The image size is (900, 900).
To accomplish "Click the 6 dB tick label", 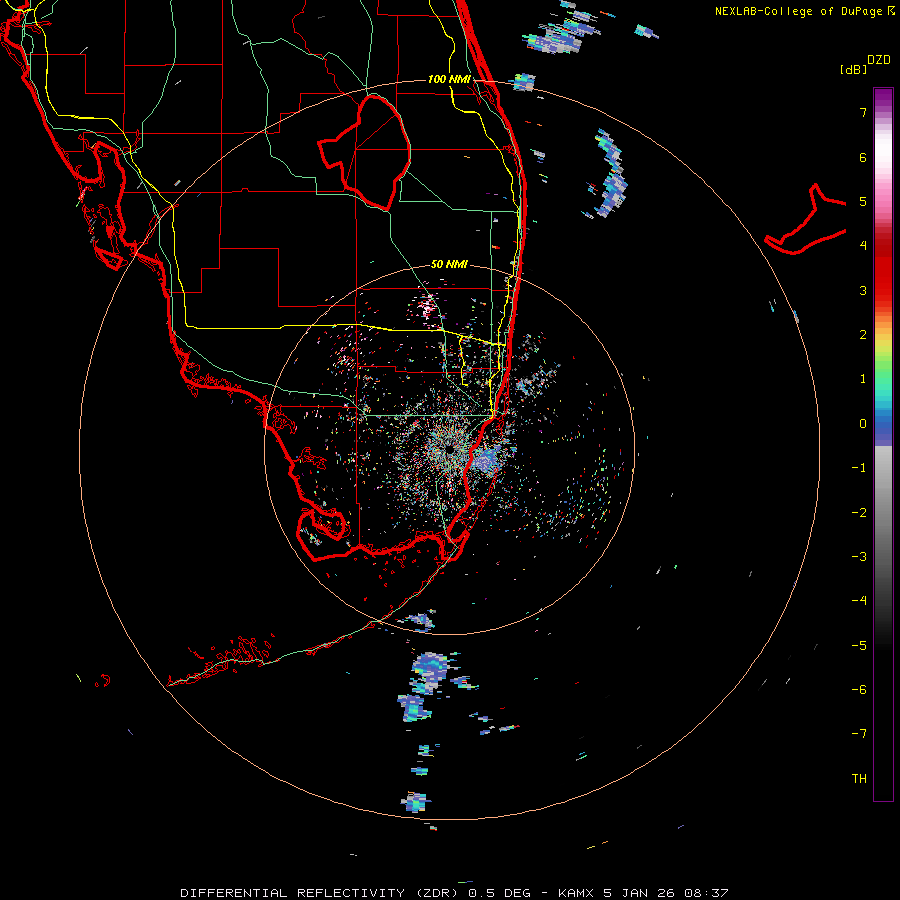I will [x=863, y=157].
